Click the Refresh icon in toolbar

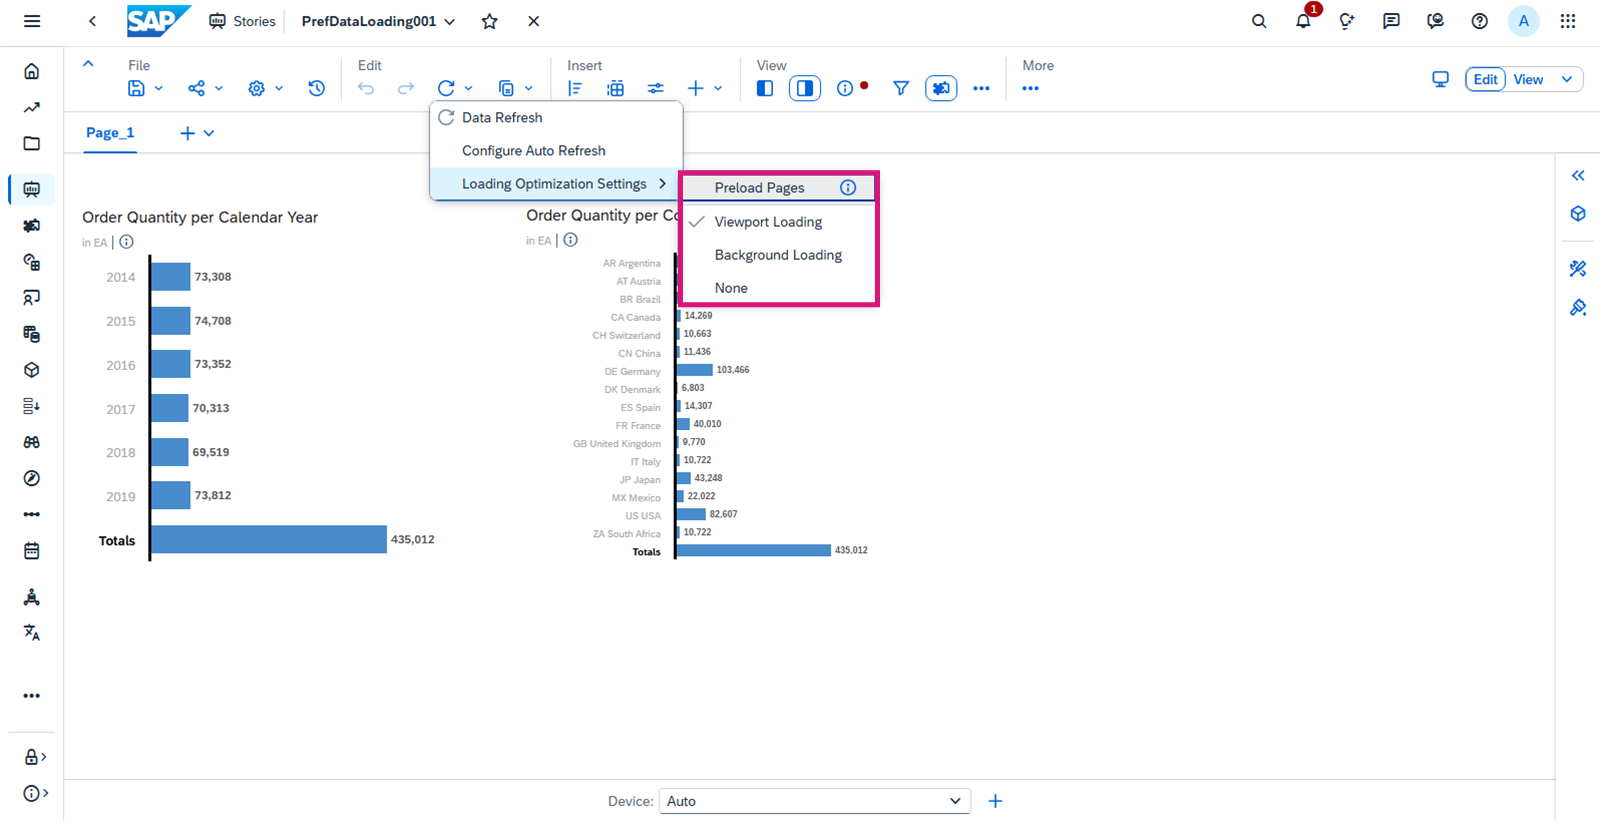click(x=446, y=88)
